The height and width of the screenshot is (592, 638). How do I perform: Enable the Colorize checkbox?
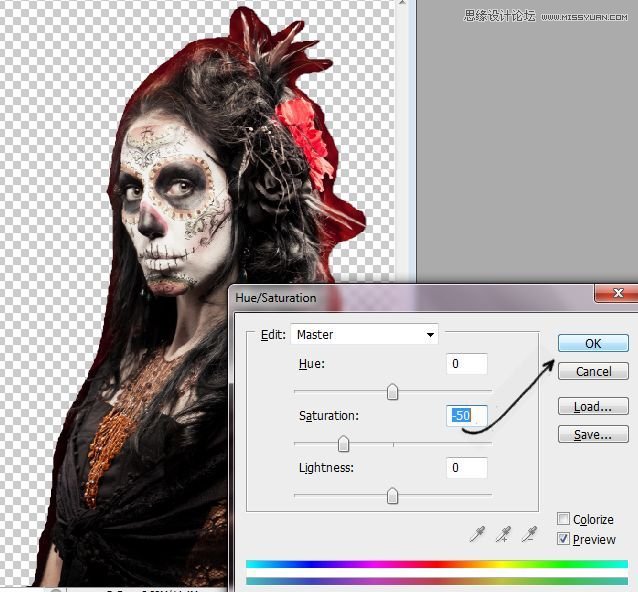pyautogui.click(x=563, y=519)
